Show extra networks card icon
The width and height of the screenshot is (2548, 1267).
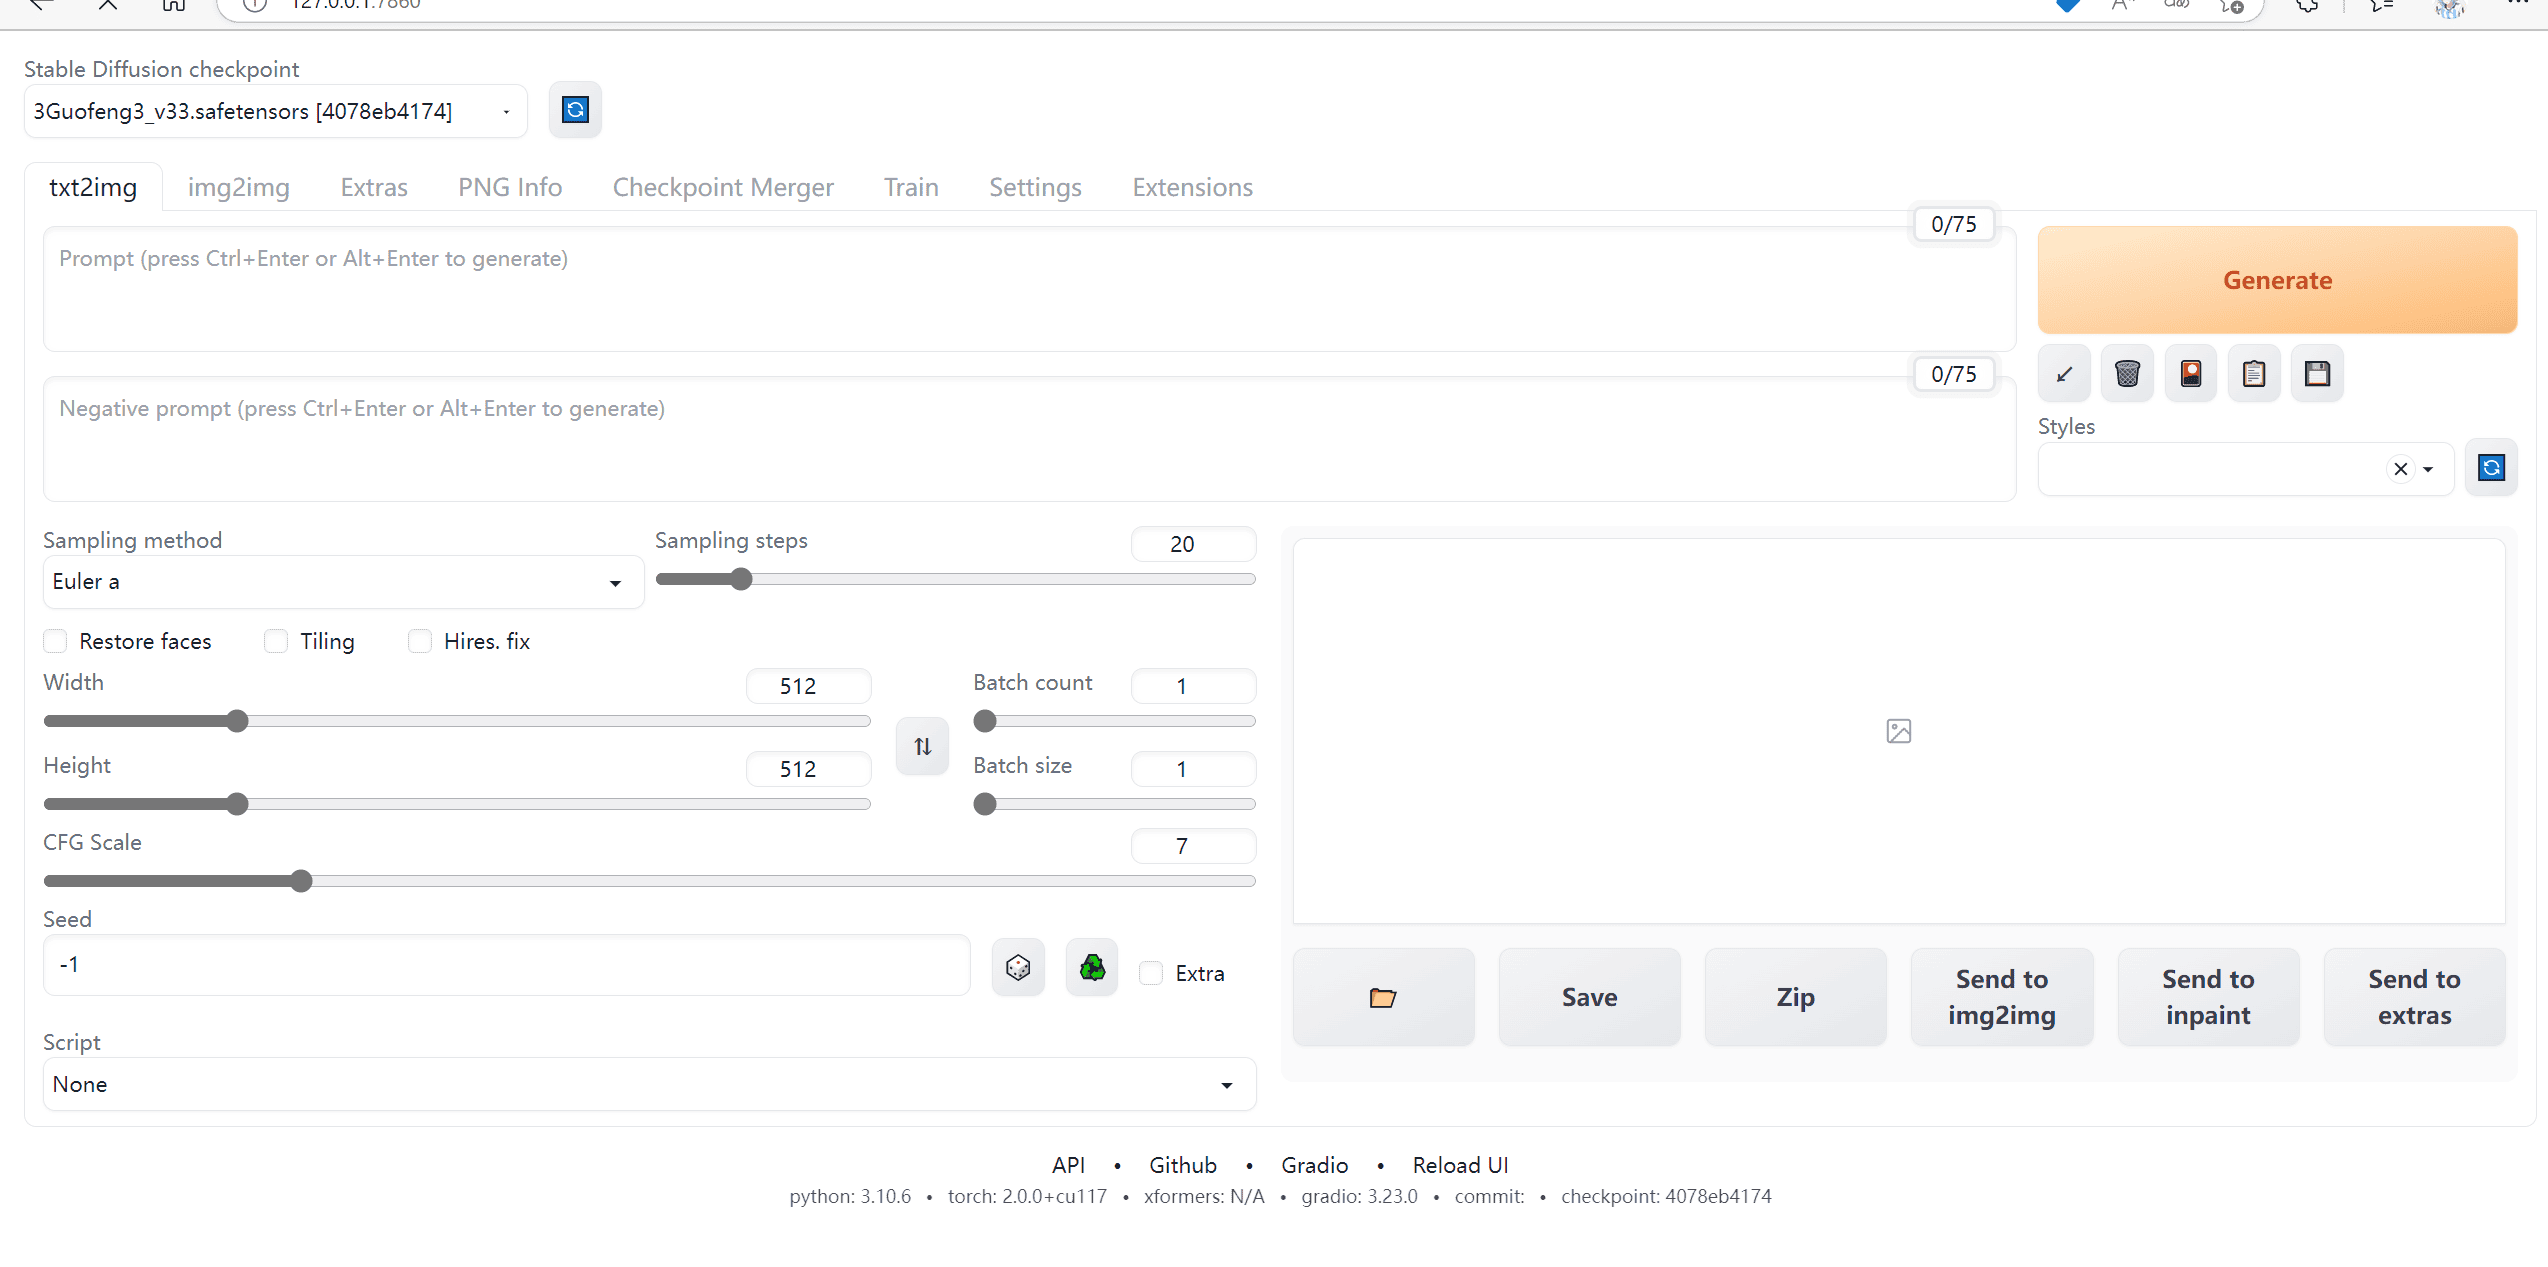[2190, 374]
